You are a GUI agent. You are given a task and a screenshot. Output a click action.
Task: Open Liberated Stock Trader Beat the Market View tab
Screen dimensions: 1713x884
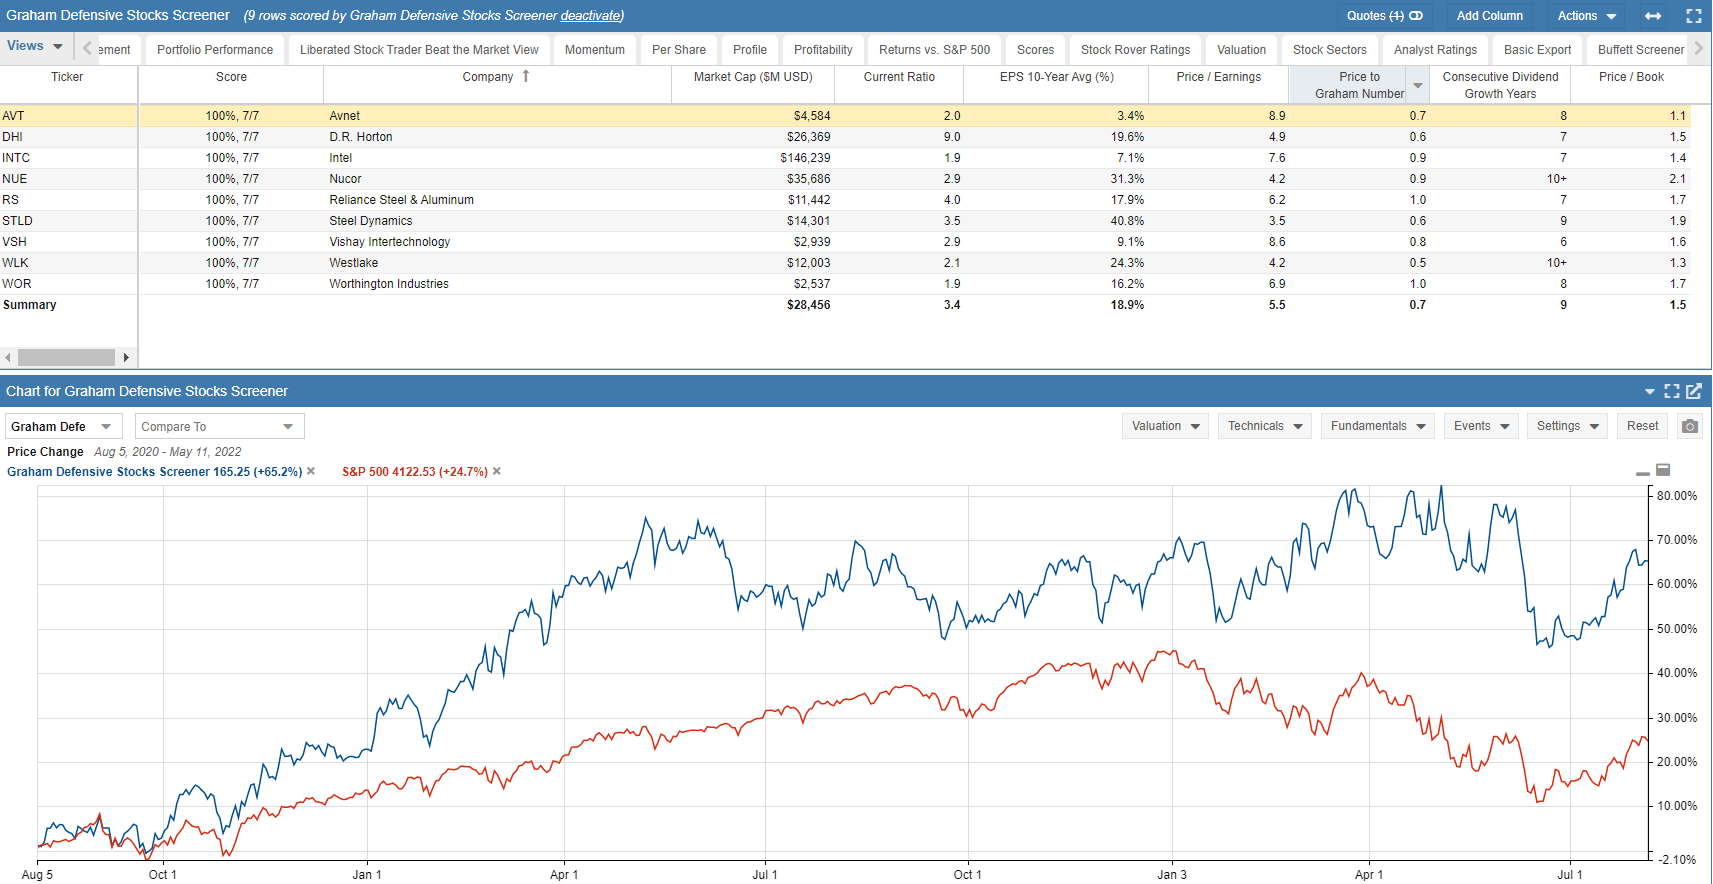(x=419, y=50)
